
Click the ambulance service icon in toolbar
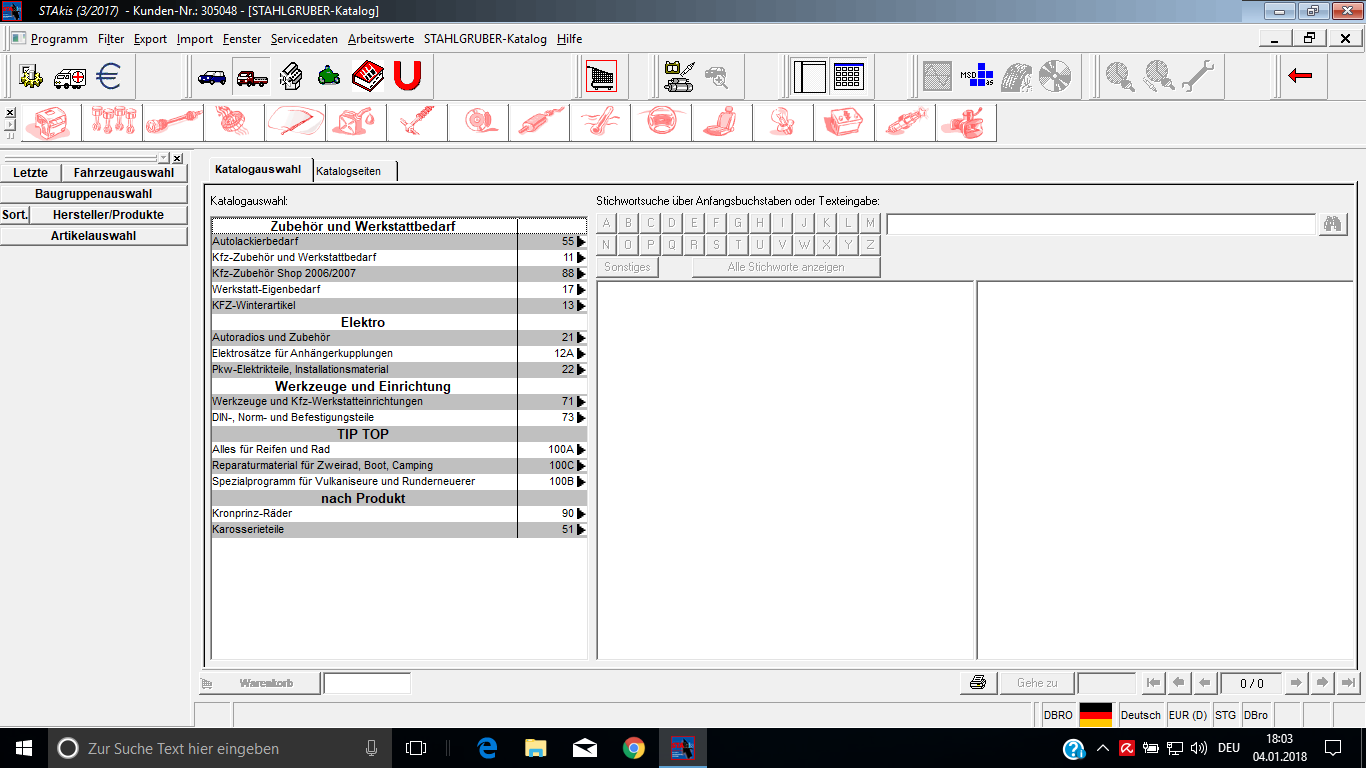69,76
